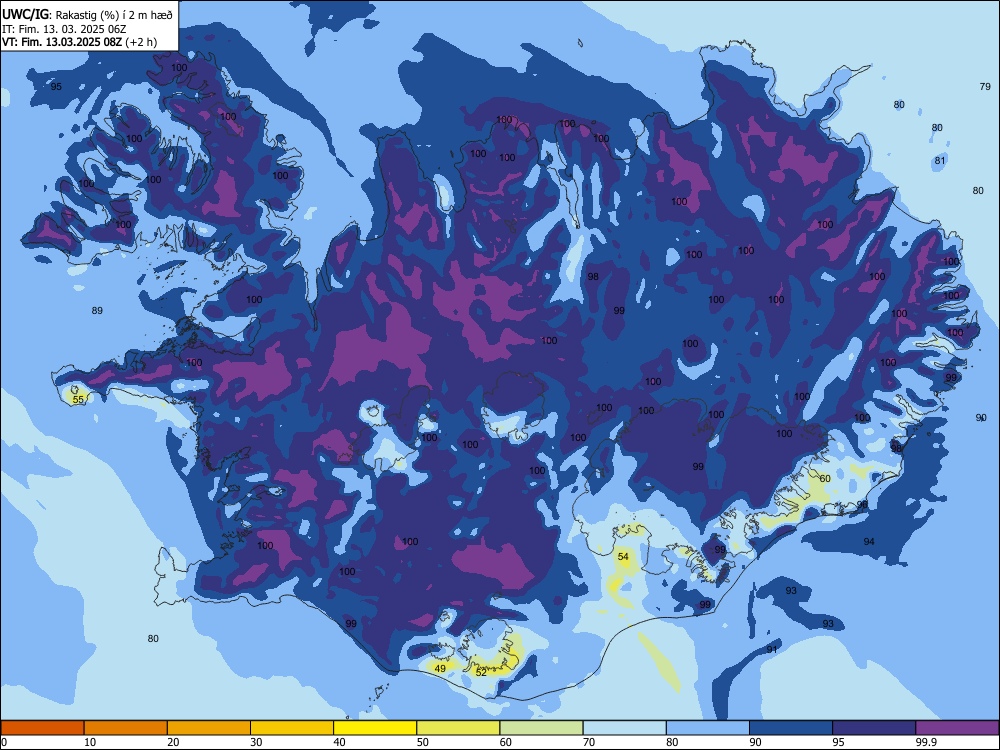1000x750 pixels.
Task: Click the humidity value 81 on the map
Action: coord(940,161)
